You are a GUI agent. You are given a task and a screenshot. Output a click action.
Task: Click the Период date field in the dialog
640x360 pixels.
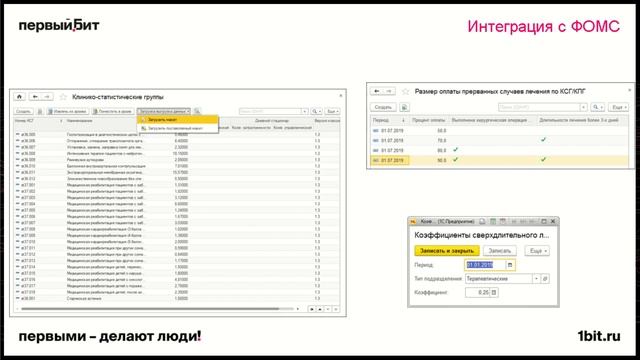coord(485,265)
